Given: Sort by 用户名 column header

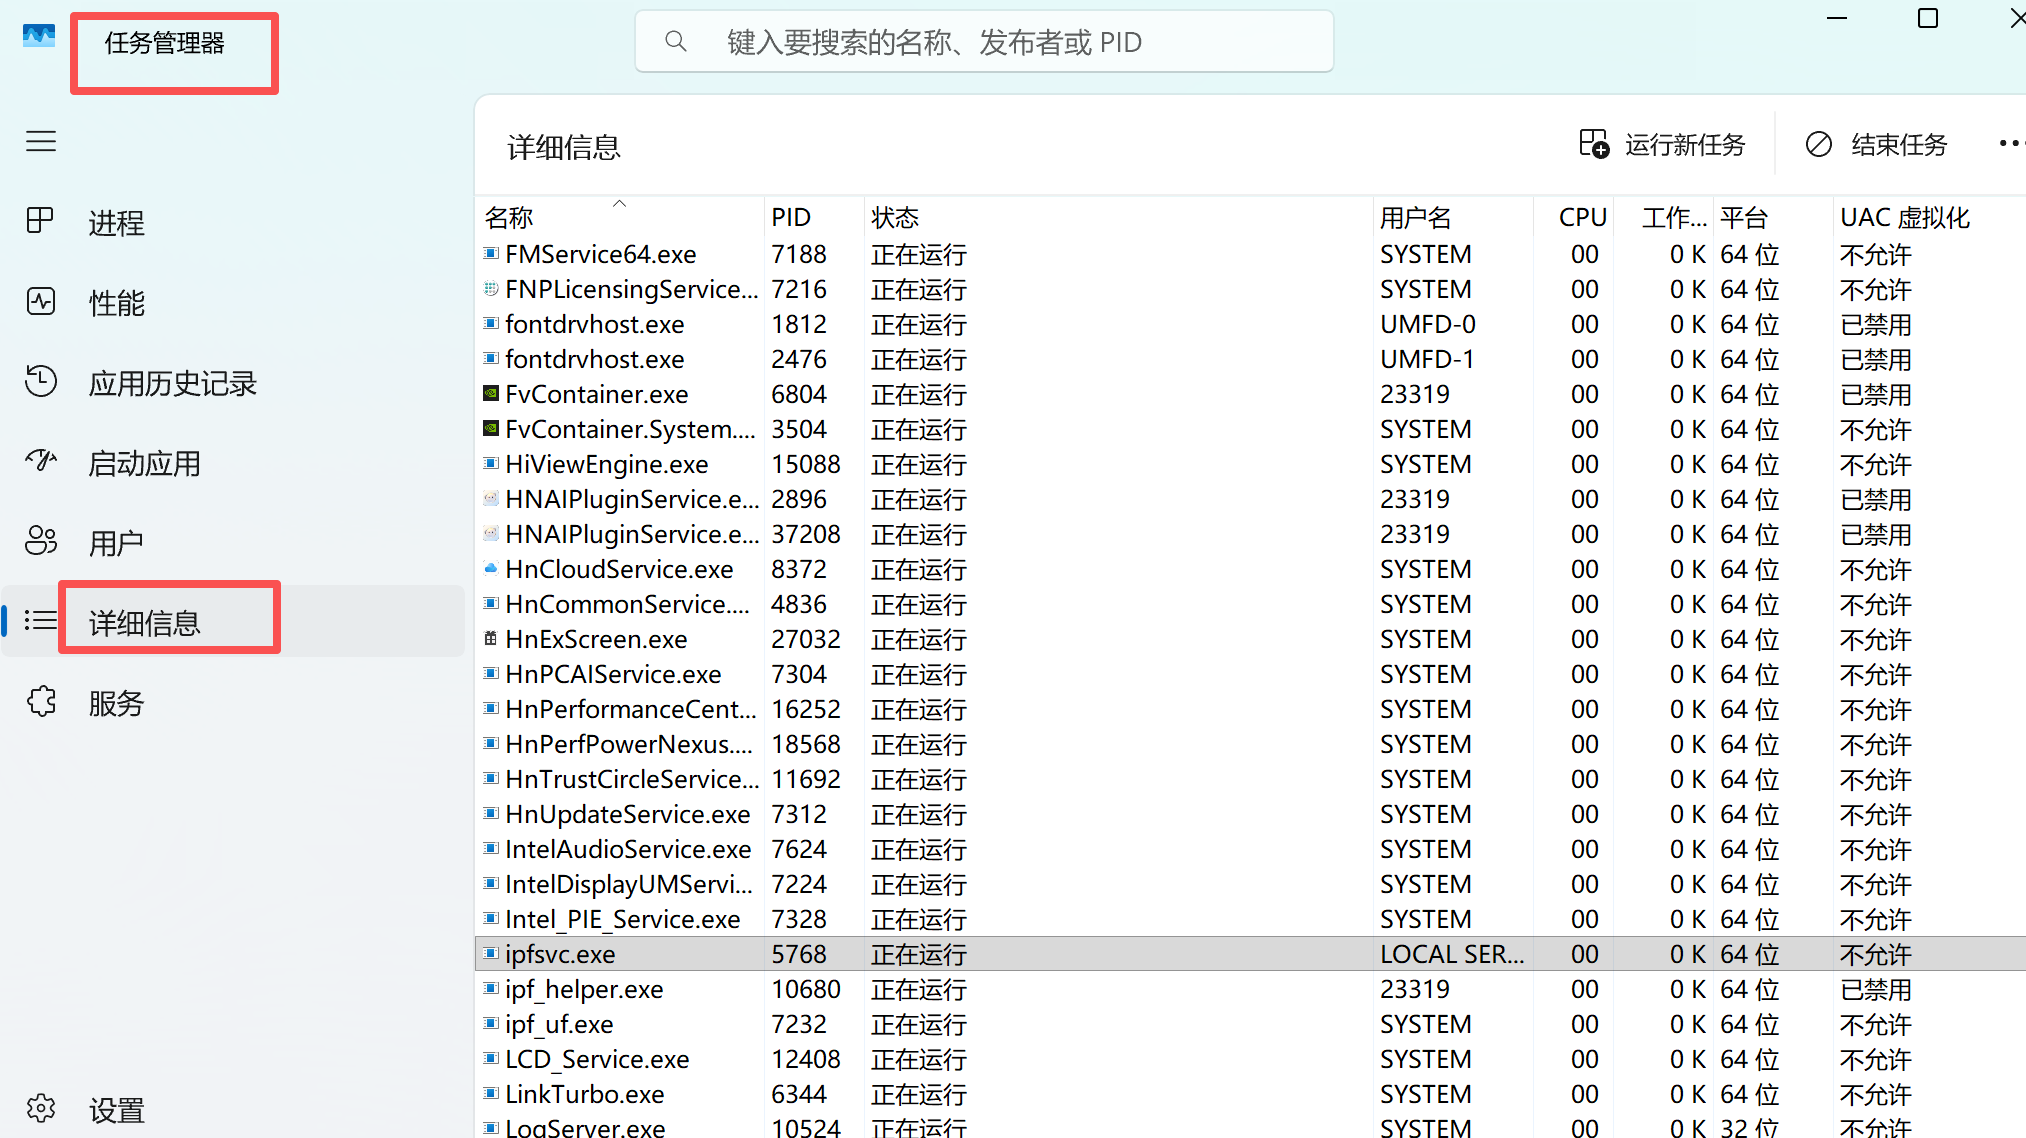Looking at the screenshot, I should (x=1415, y=217).
